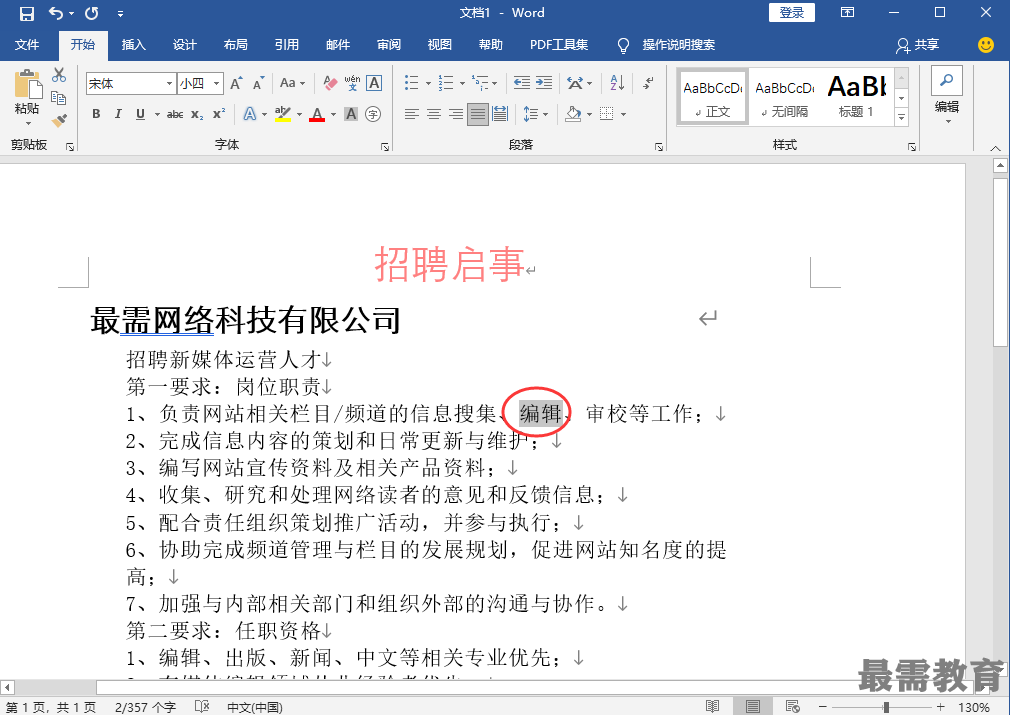Toggle justified alignment button
The width and height of the screenshot is (1010, 715).
[x=477, y=114]
